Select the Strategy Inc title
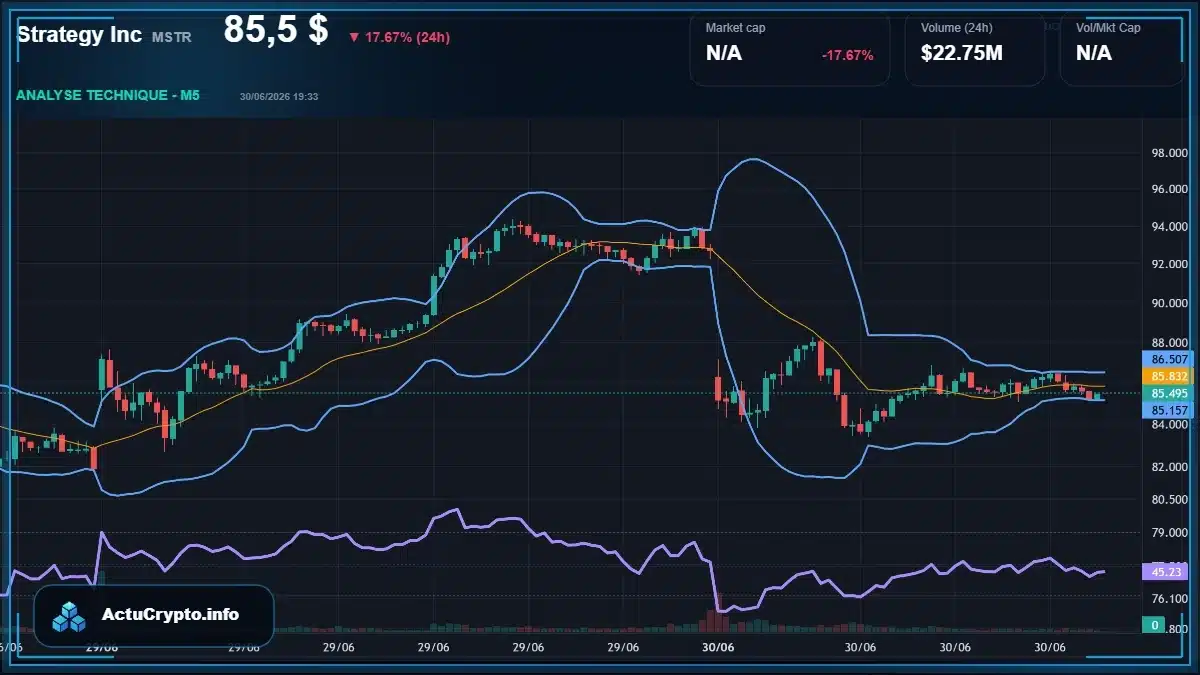Screen dimensions: 1200x675 (79, 34)
